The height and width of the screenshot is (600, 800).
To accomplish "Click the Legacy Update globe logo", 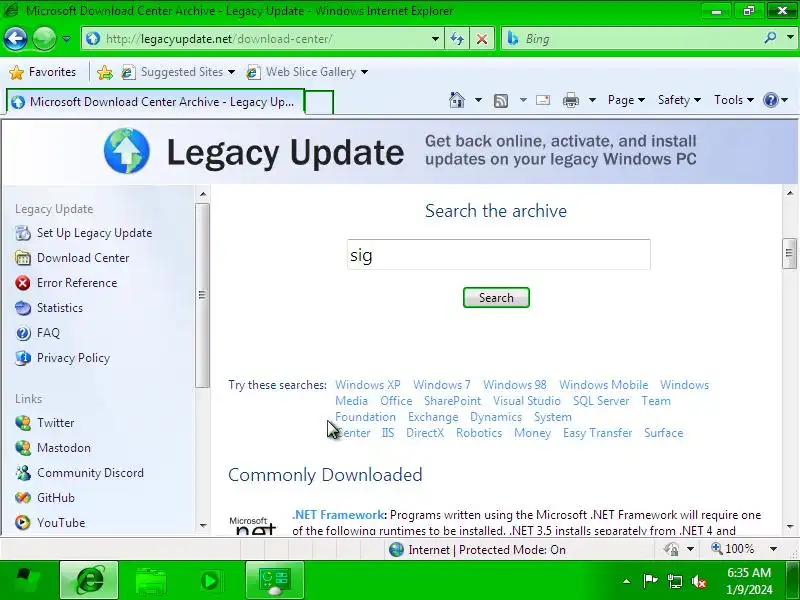I will pos(127,151).
